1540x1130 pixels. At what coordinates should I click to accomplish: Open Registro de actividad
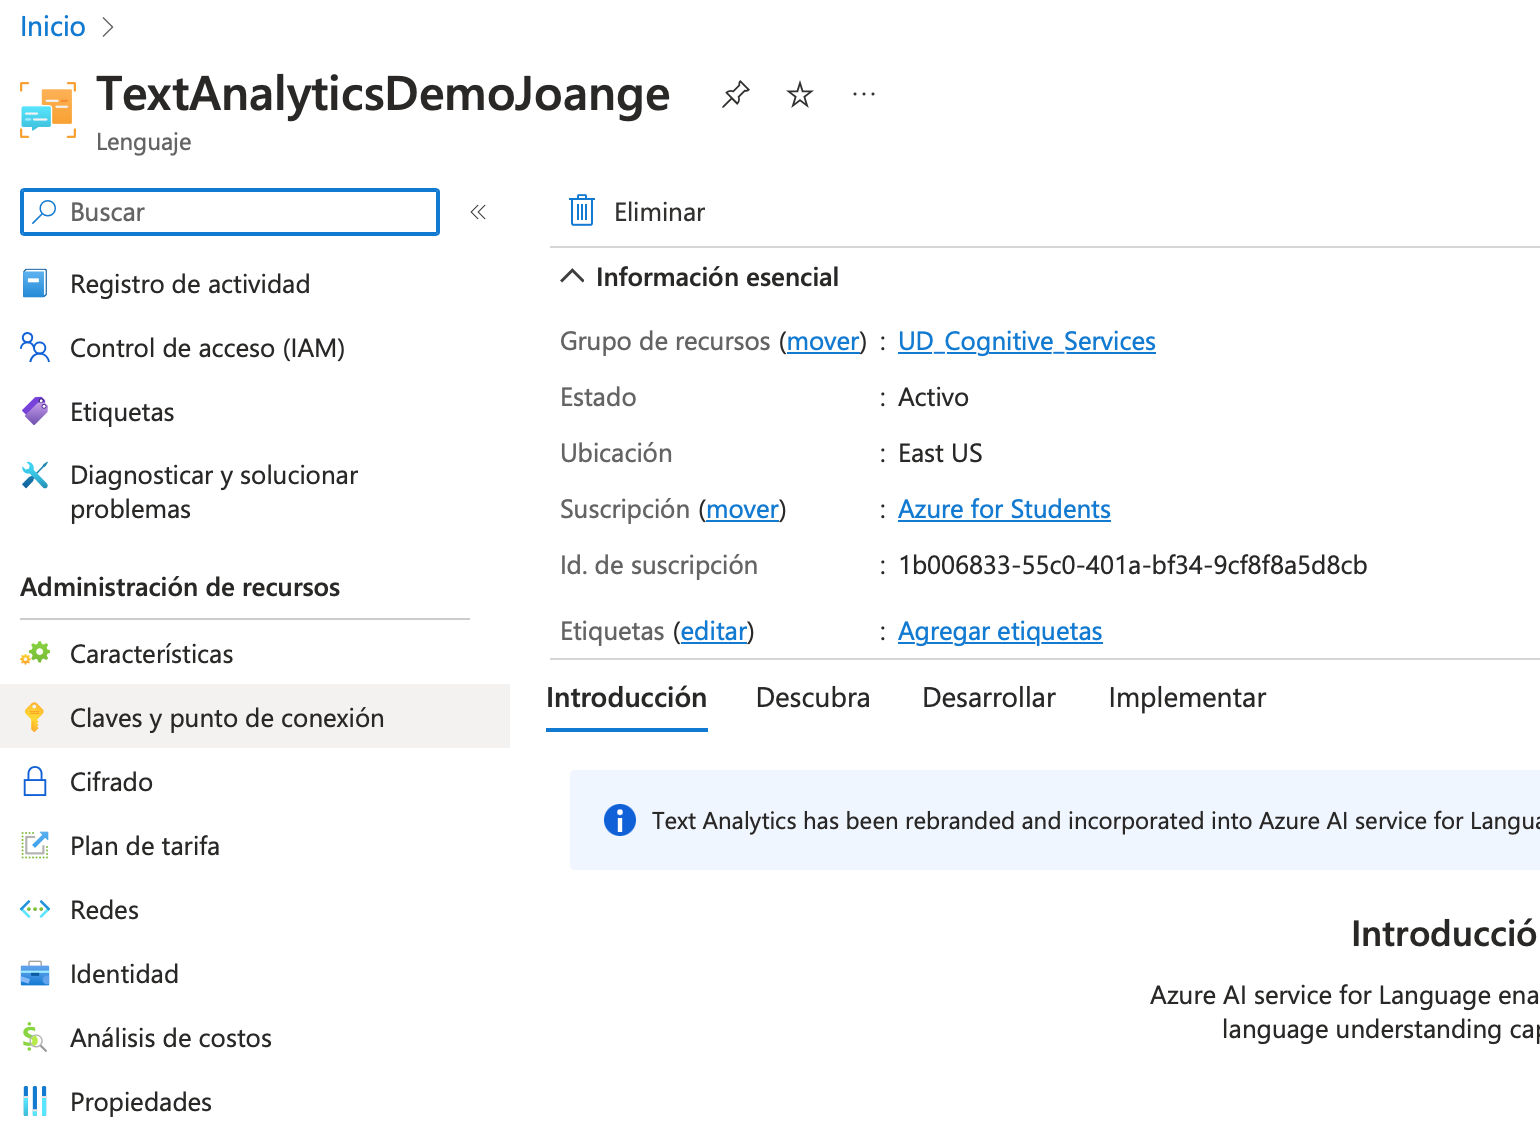[190, 284]
